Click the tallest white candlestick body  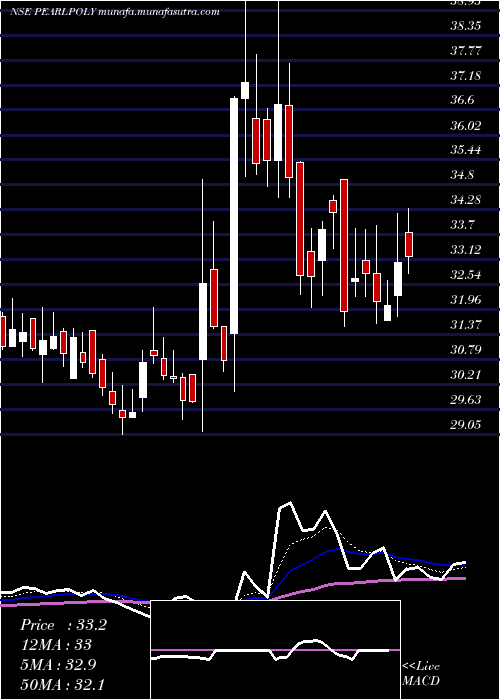pos(234,216)
